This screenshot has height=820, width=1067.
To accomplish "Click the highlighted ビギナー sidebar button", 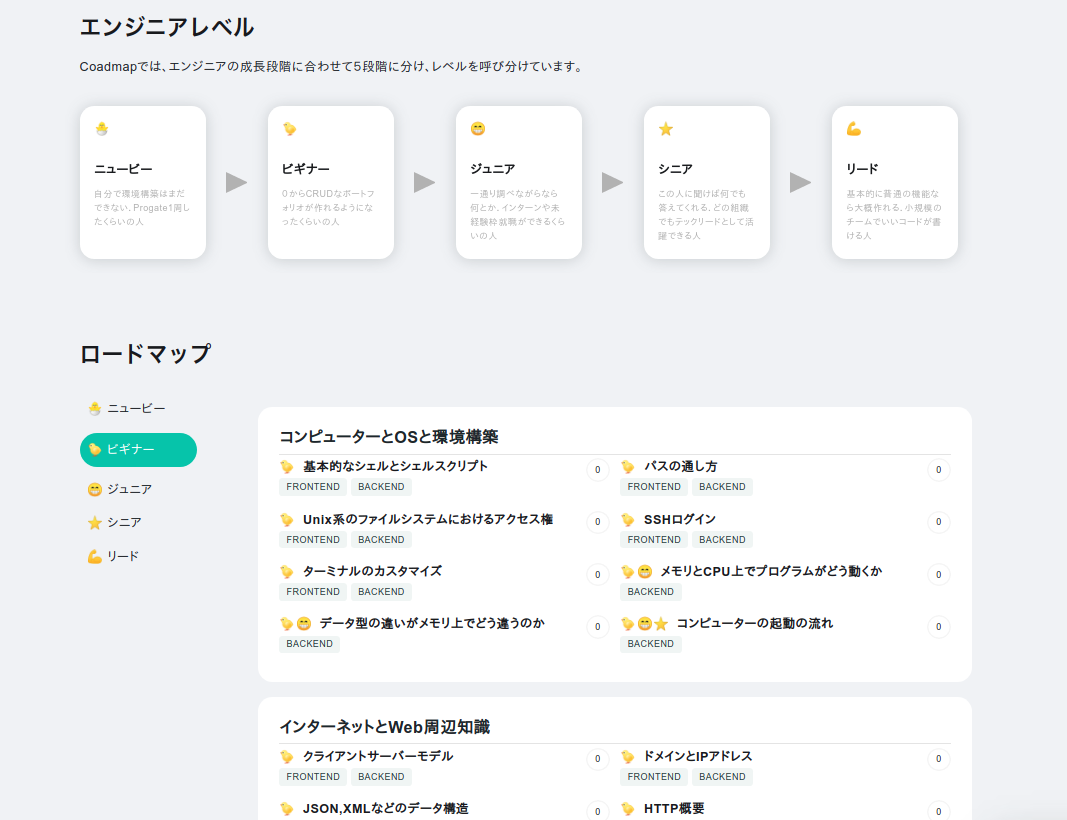I will point(138,451).
